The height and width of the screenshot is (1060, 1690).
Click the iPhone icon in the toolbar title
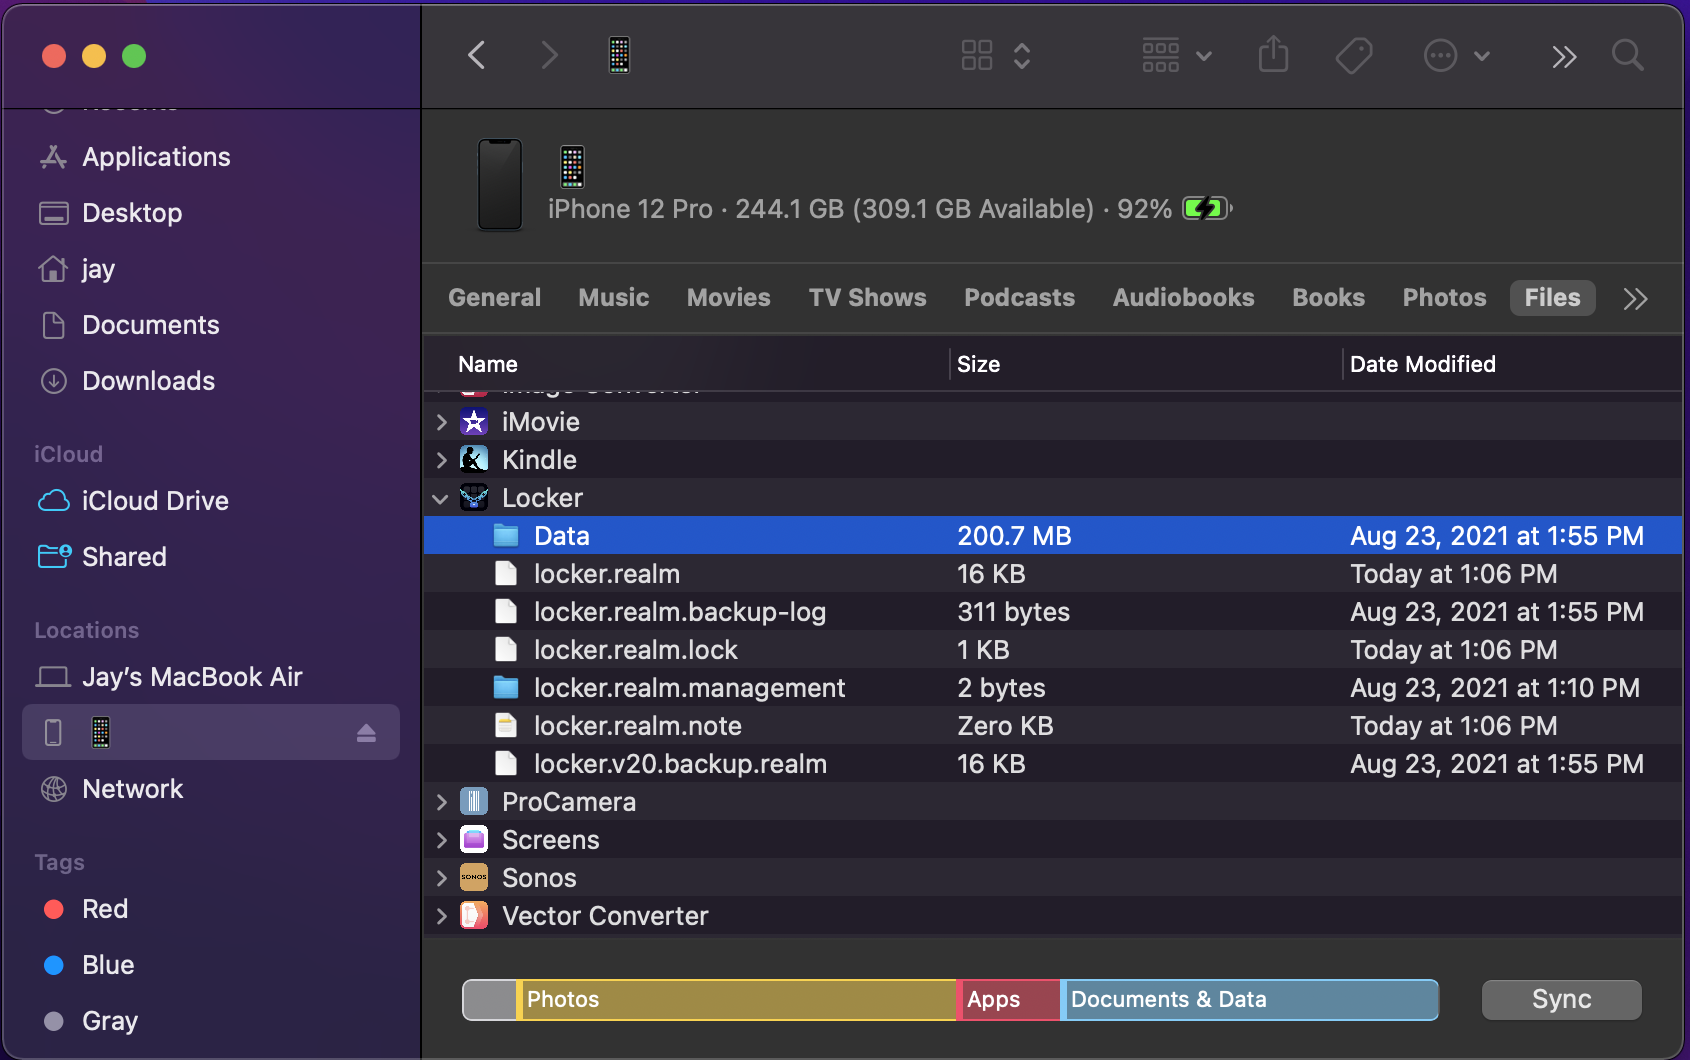coord(619,55)
